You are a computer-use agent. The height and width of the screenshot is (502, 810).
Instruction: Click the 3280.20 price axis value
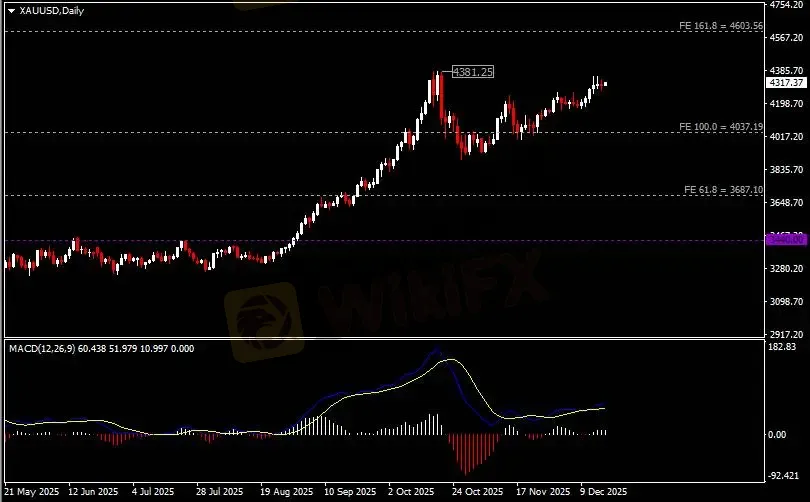coord(787,269)
